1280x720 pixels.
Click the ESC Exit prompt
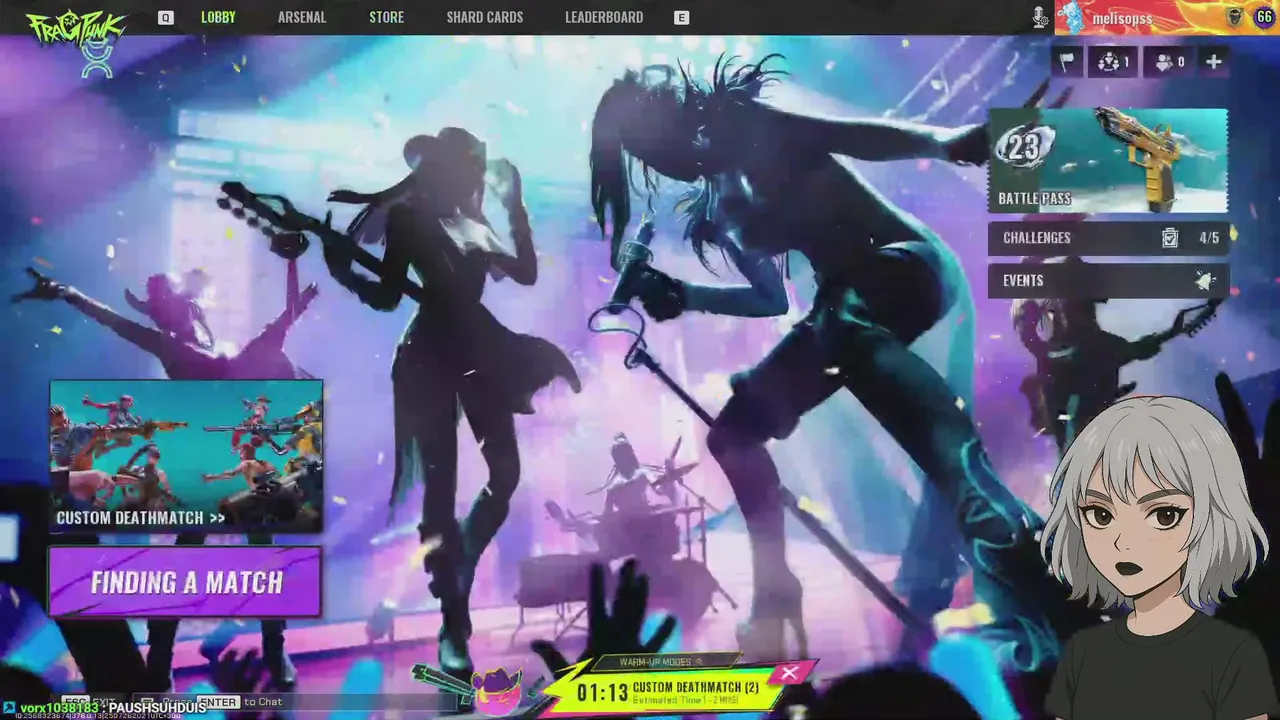[x=88, y=702]
